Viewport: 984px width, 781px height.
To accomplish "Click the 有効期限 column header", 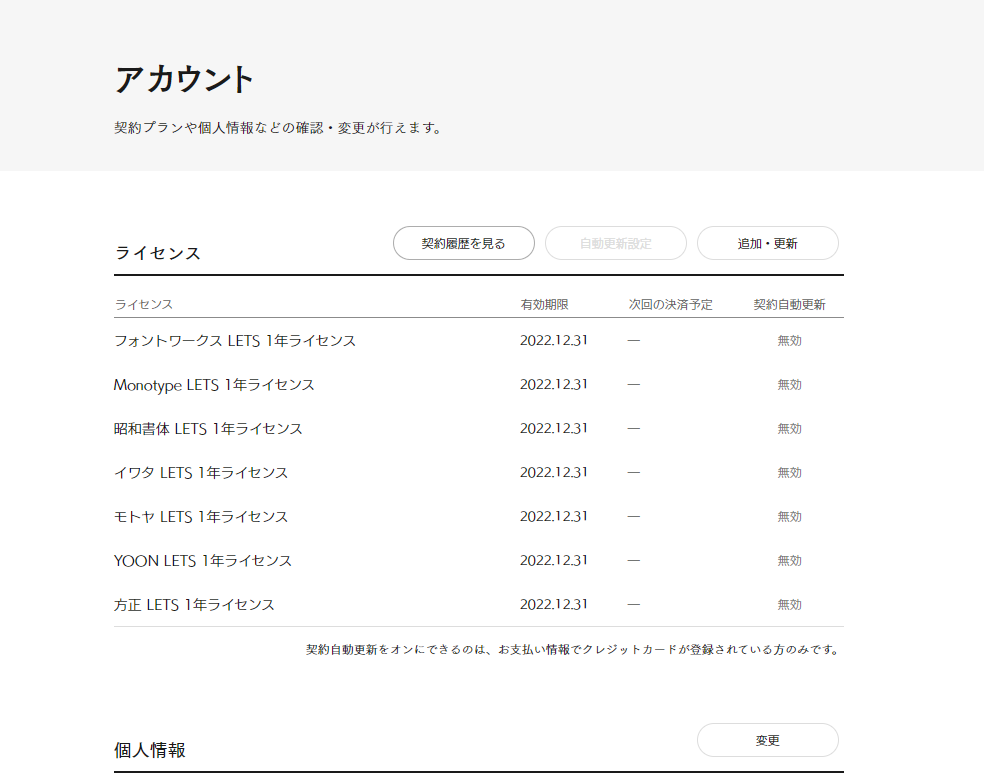I will coord(544,304).
